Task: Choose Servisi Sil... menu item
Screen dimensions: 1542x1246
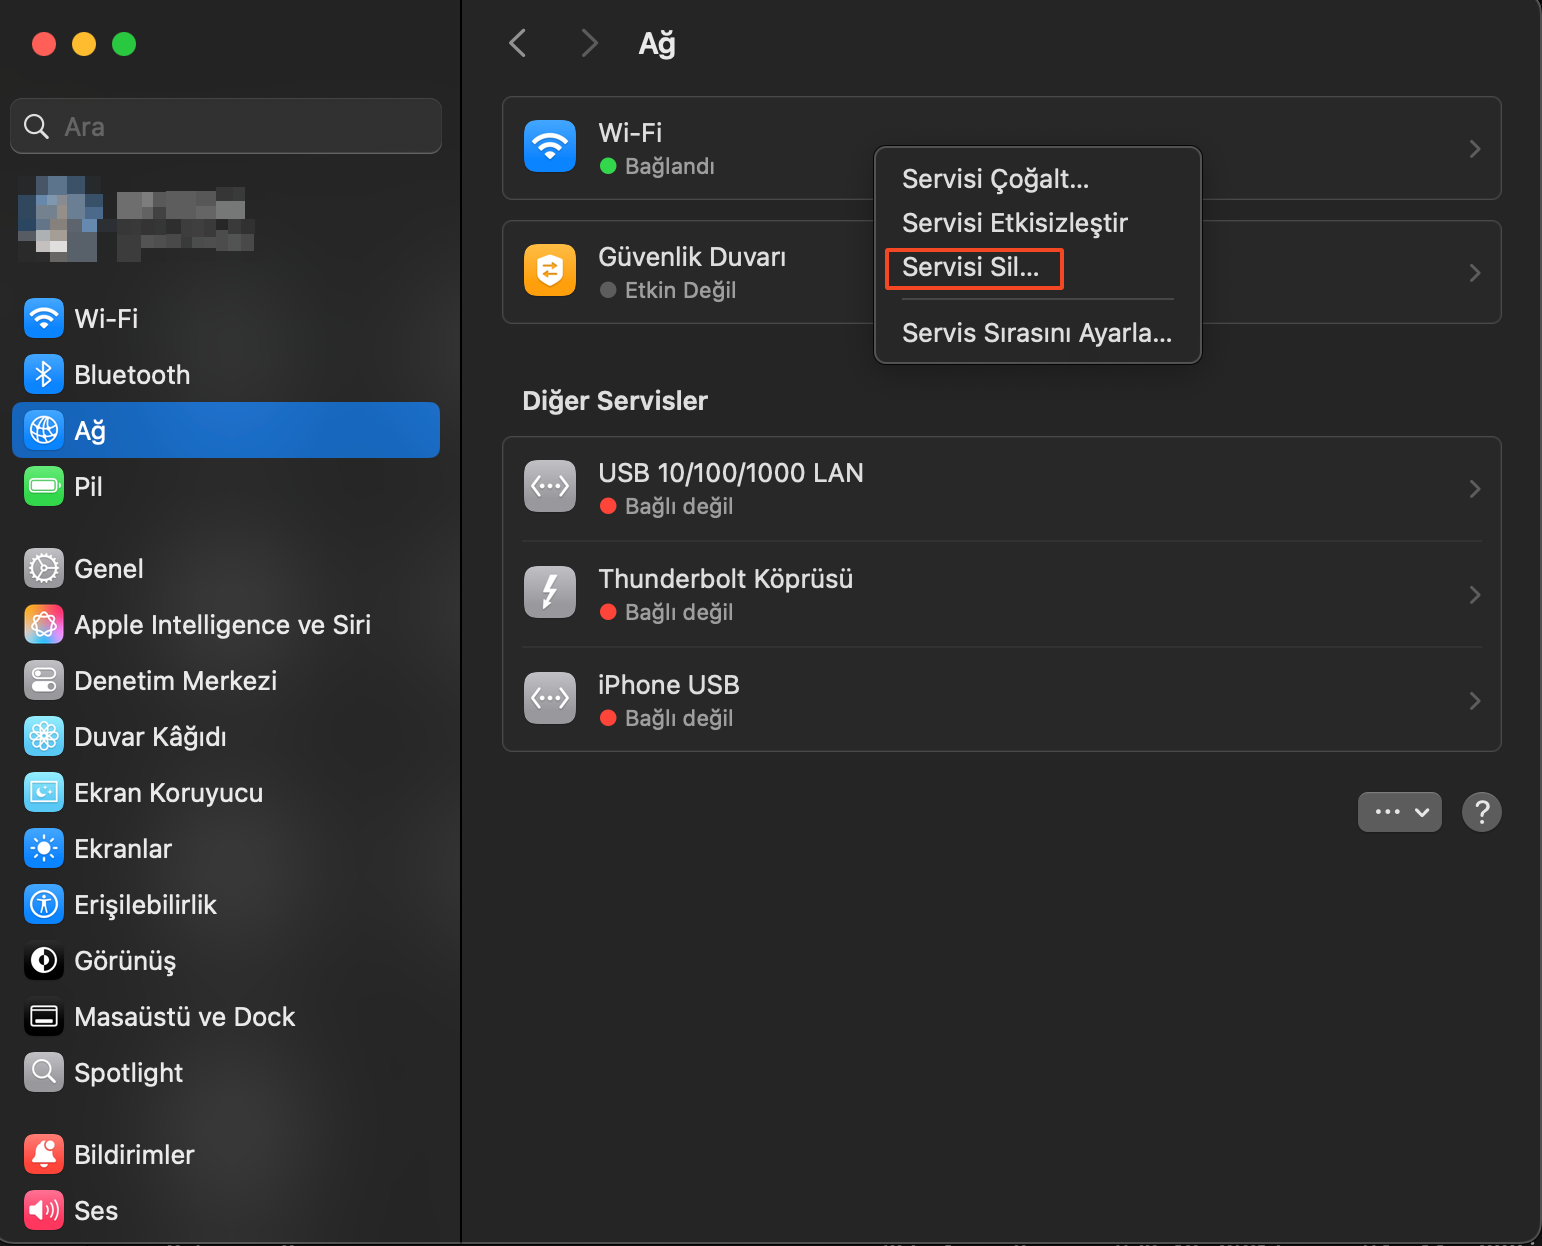Action: tap(1038, 267)
